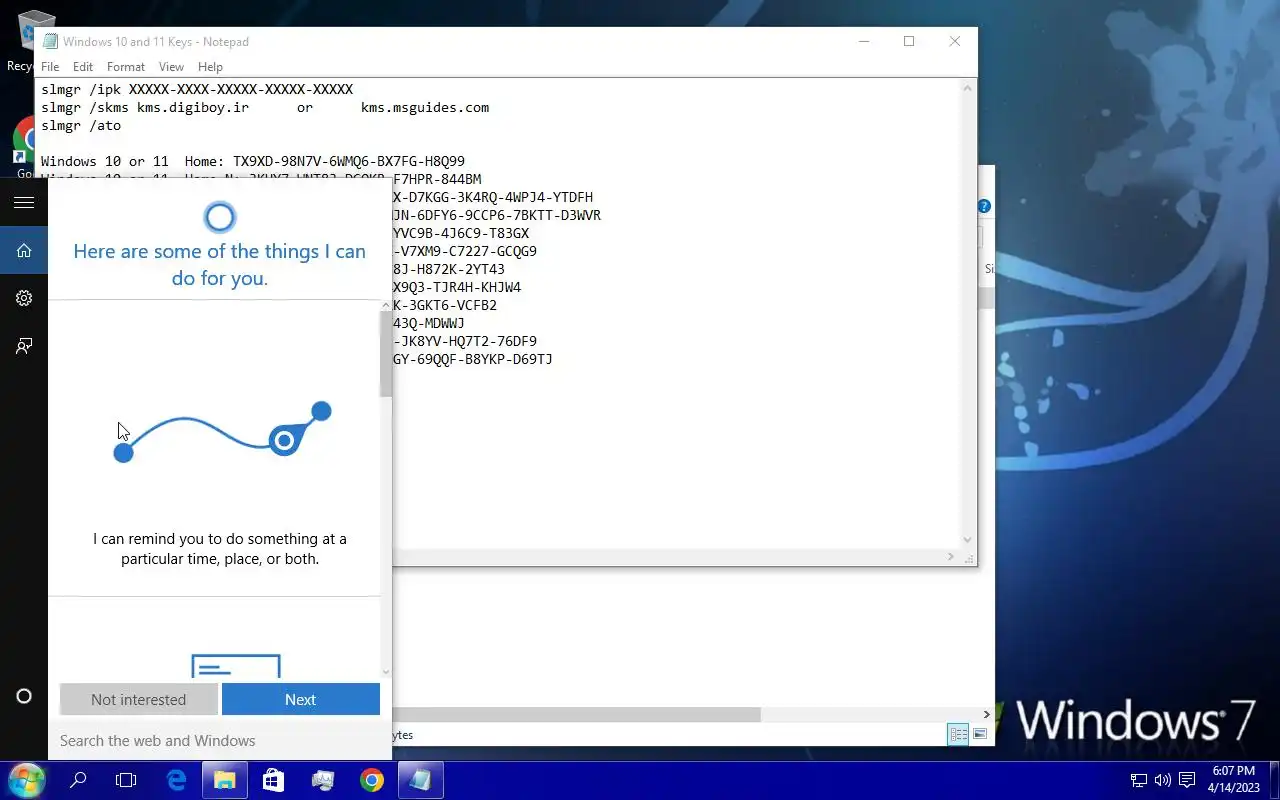1280x800 pixels.
Task: Open the Action Center notifications icon
Action: click(1187, 780)
